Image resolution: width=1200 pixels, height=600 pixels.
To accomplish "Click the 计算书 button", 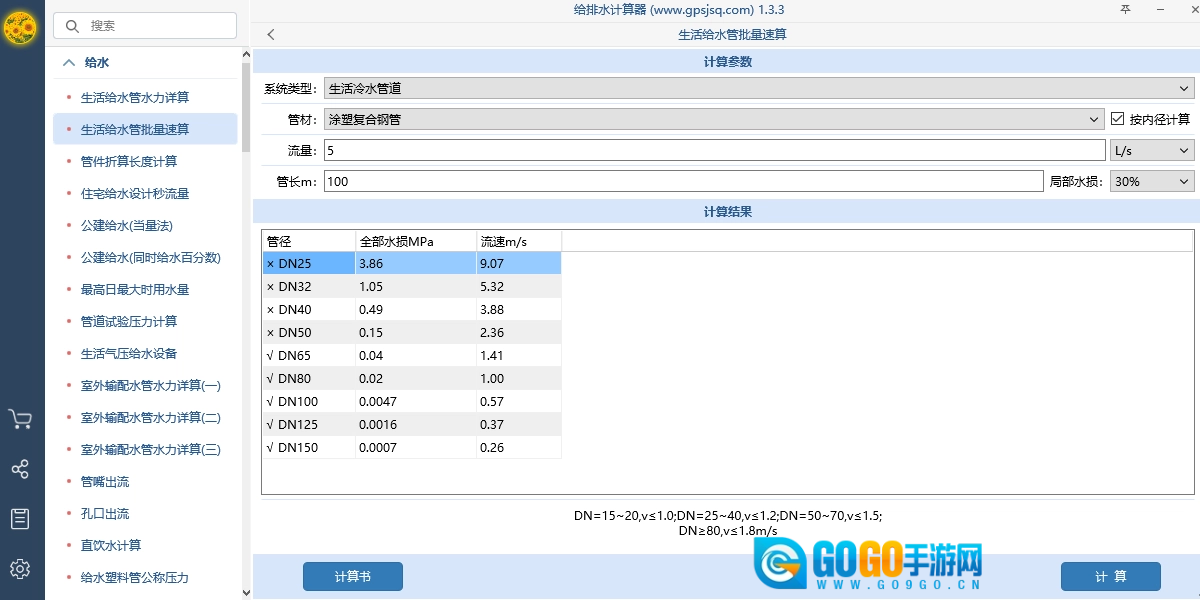I will click(x=352, y=576).
